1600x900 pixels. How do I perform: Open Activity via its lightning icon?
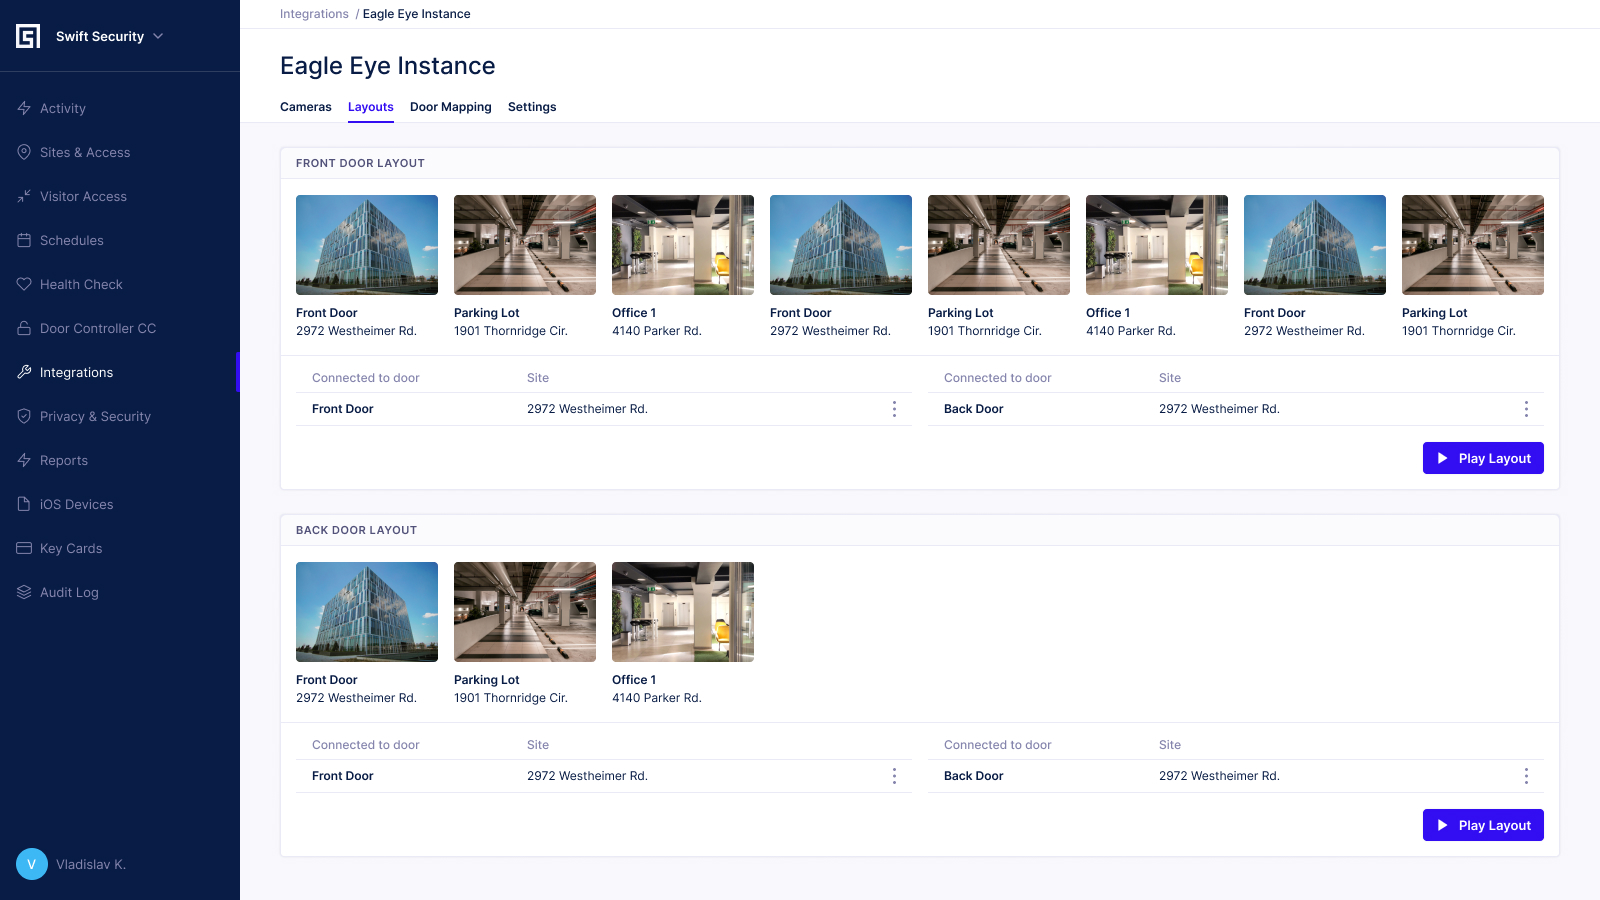(x=24, y=108)
